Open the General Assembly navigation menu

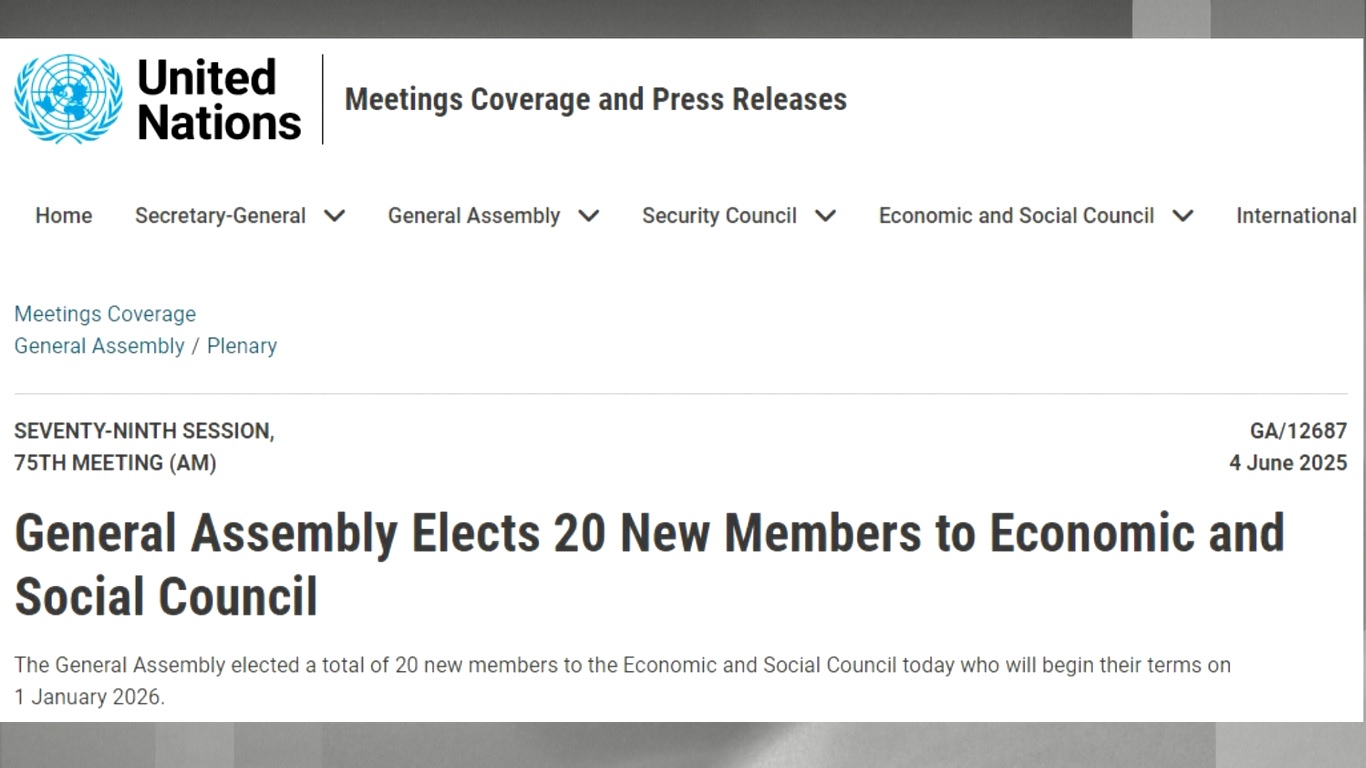pos(473,215)
